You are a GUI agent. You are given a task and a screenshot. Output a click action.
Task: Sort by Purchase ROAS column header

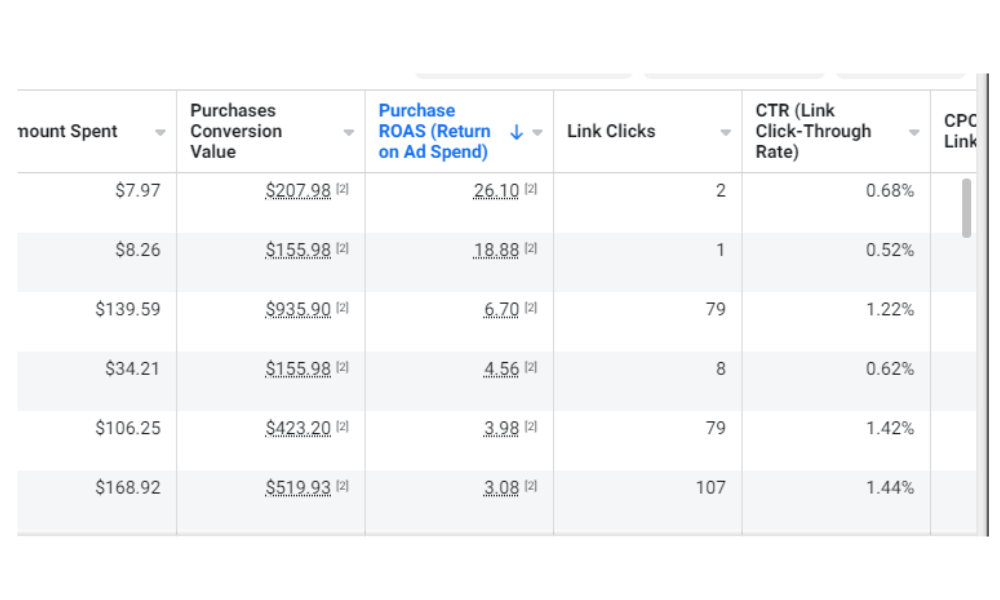(434, 131)
